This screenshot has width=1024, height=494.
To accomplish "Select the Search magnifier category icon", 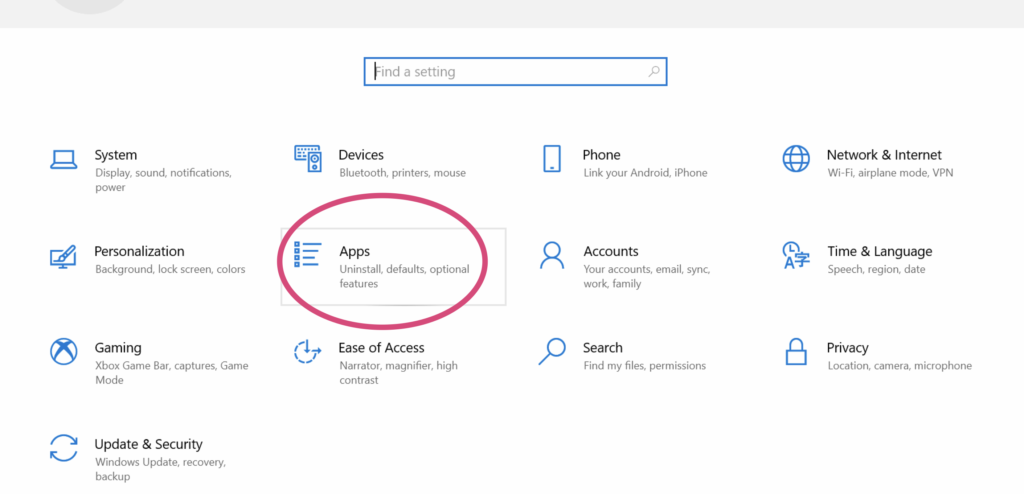I will click(552, 352).
